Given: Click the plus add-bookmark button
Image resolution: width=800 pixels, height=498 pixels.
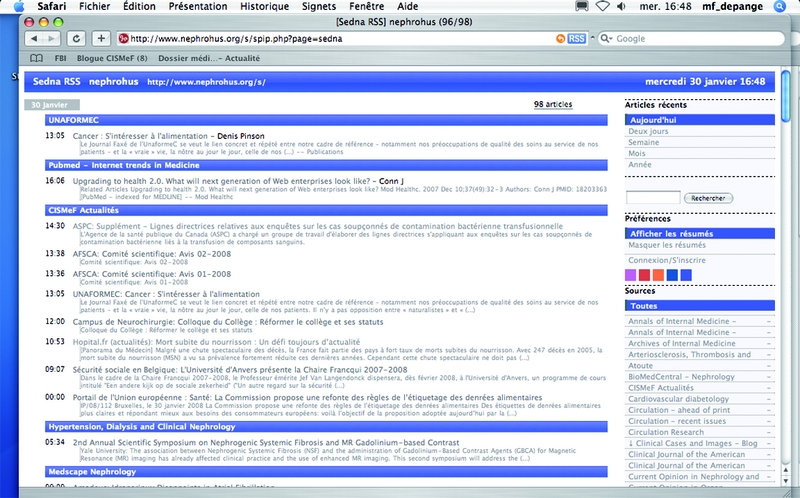Looking at the screenshot, I should [101, 39].
